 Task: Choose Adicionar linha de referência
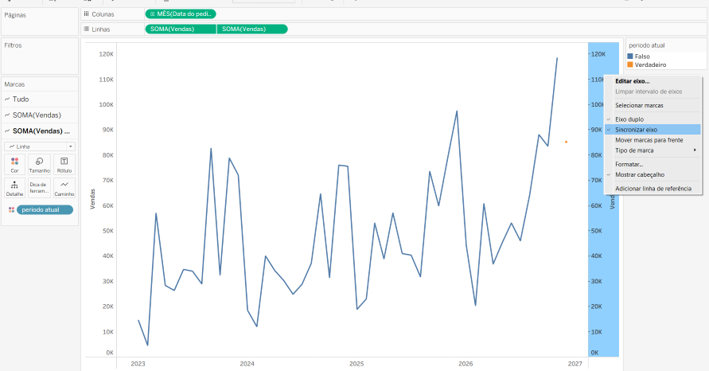(653, 188)
